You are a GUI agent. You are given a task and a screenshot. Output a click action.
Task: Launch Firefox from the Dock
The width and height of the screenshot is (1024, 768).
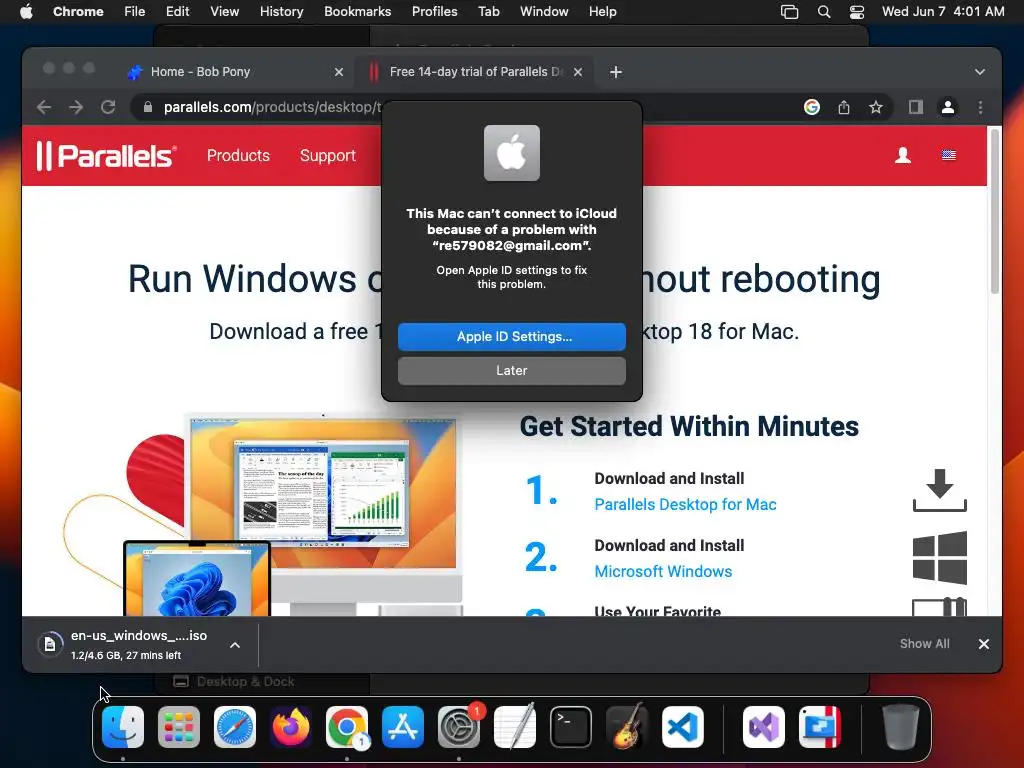pyautogui.click(x=291, y=727)
